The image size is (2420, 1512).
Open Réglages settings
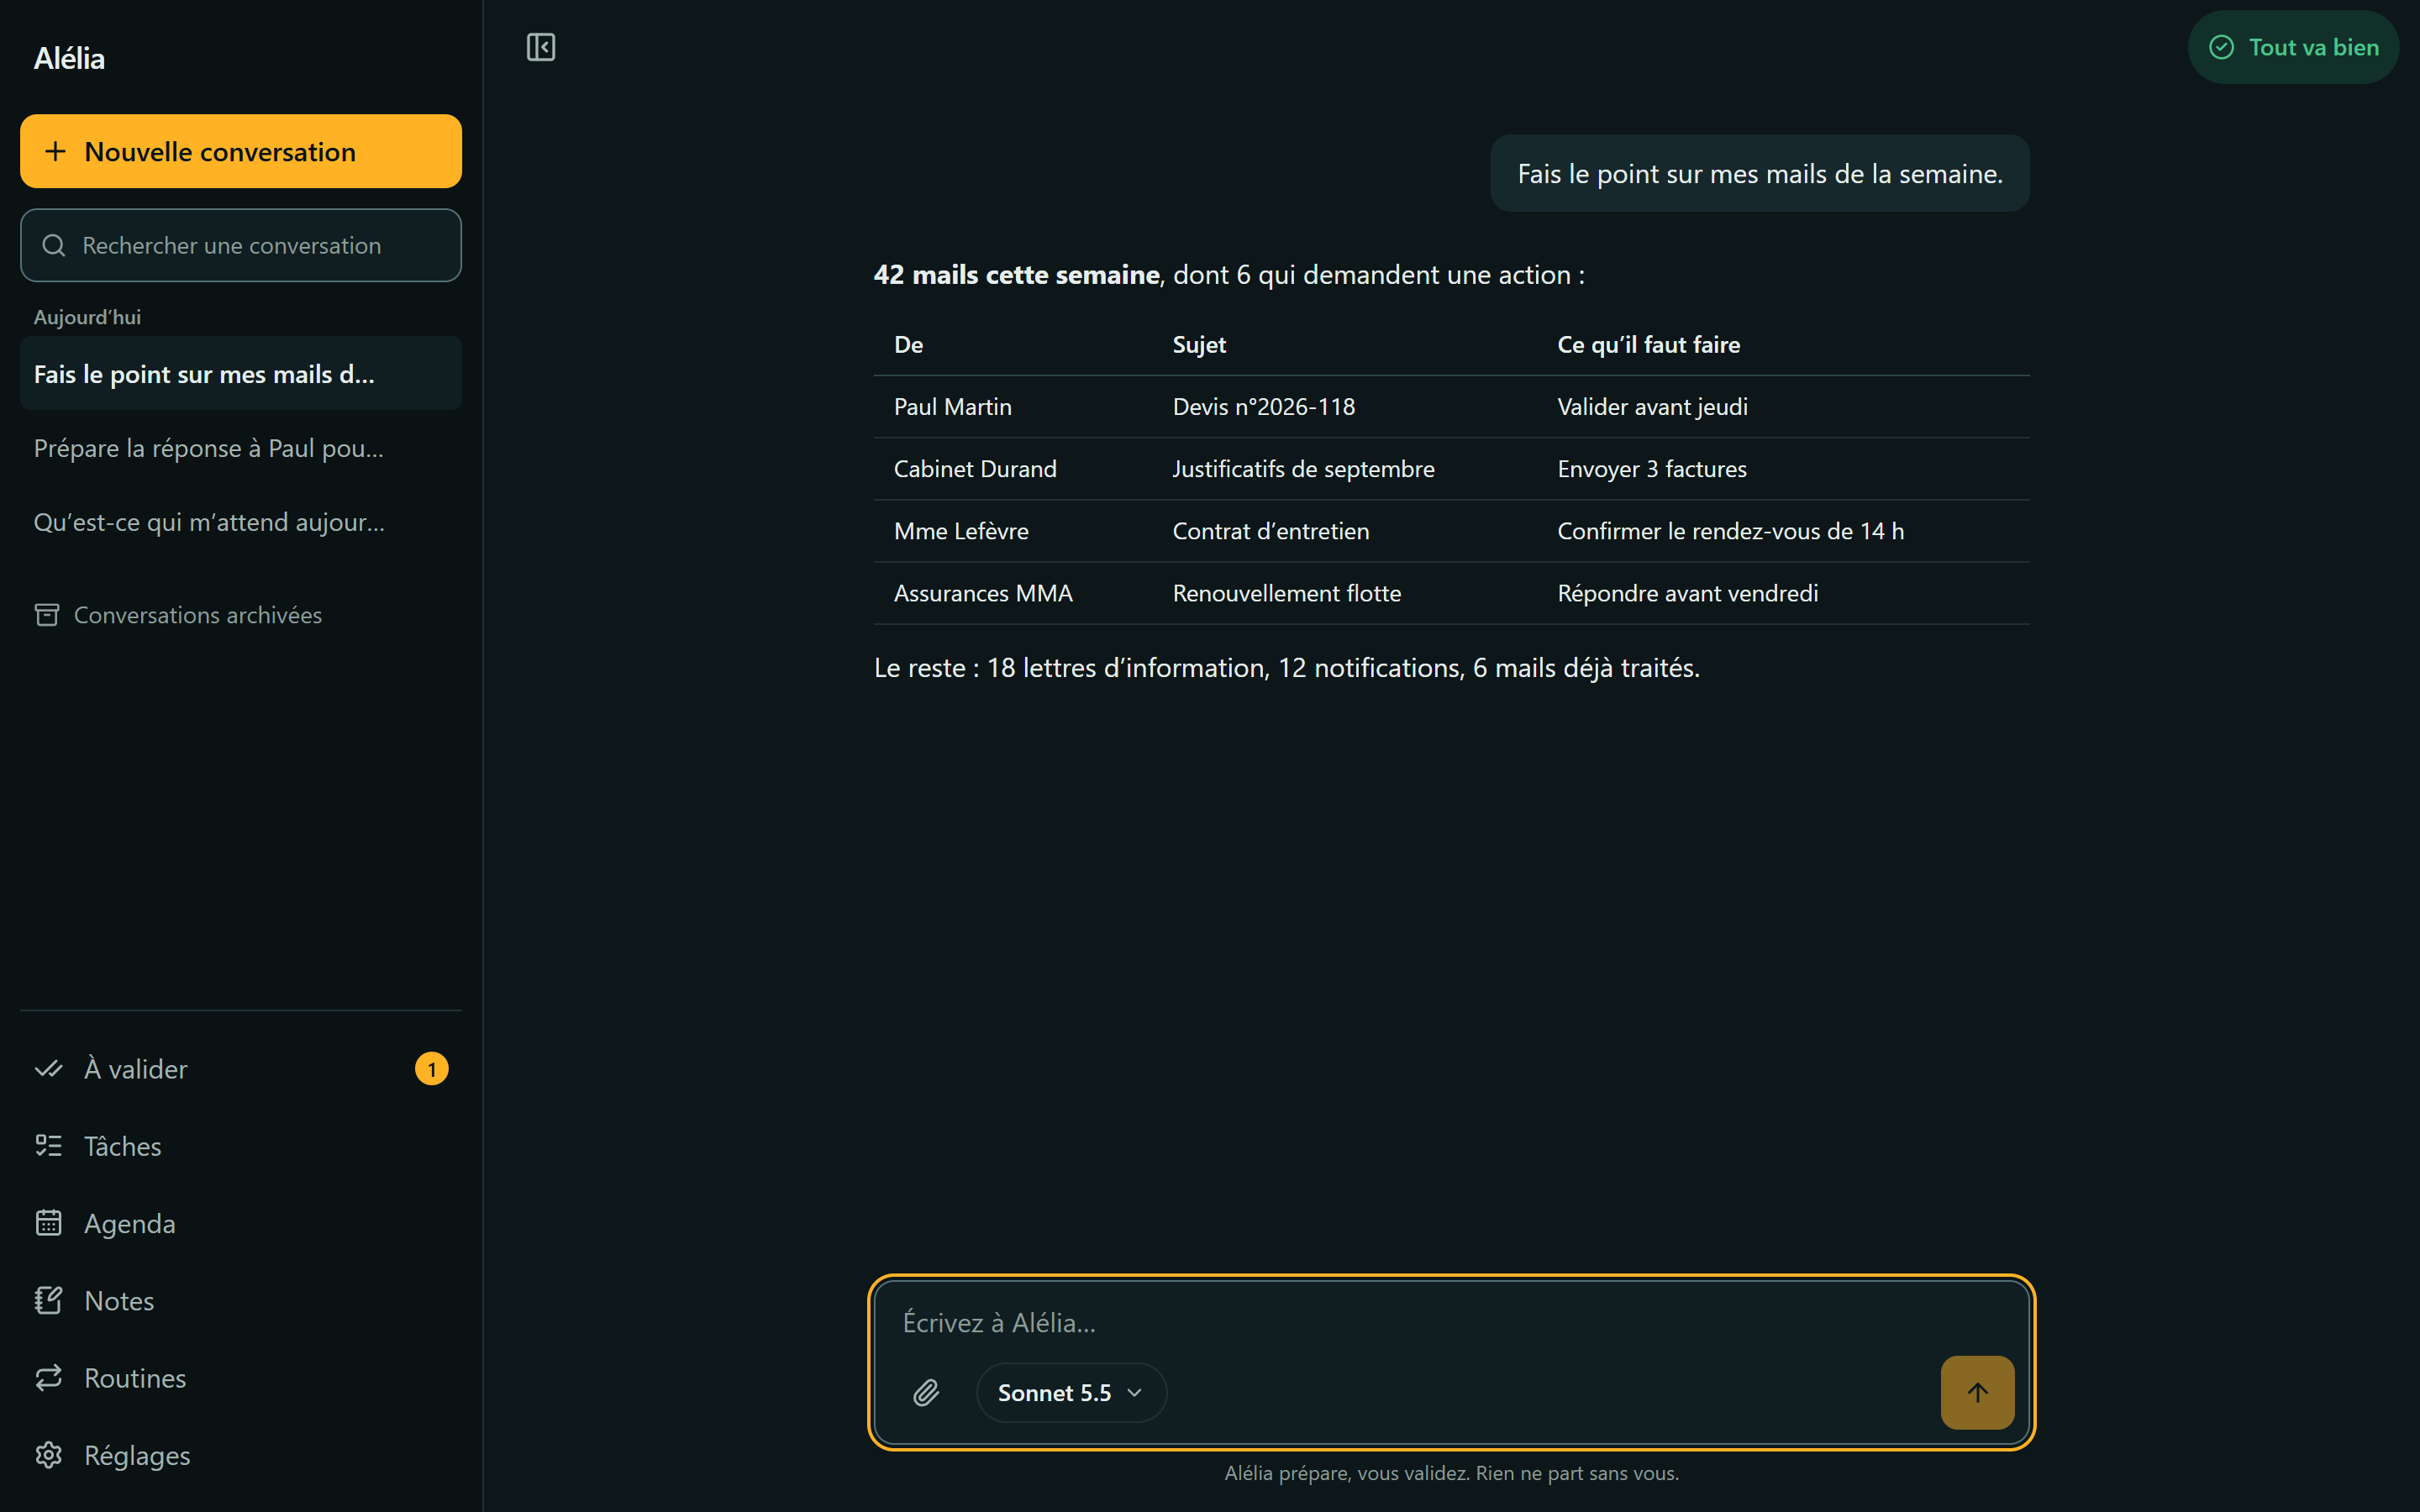241,1455
